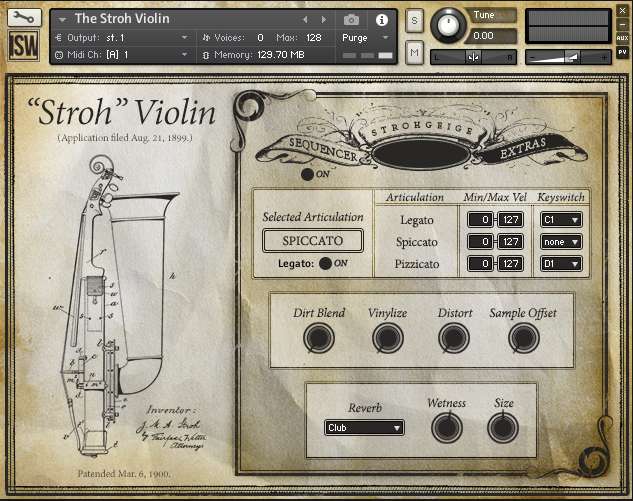Select the Spiccato articulation label

(x=417, y=242)
